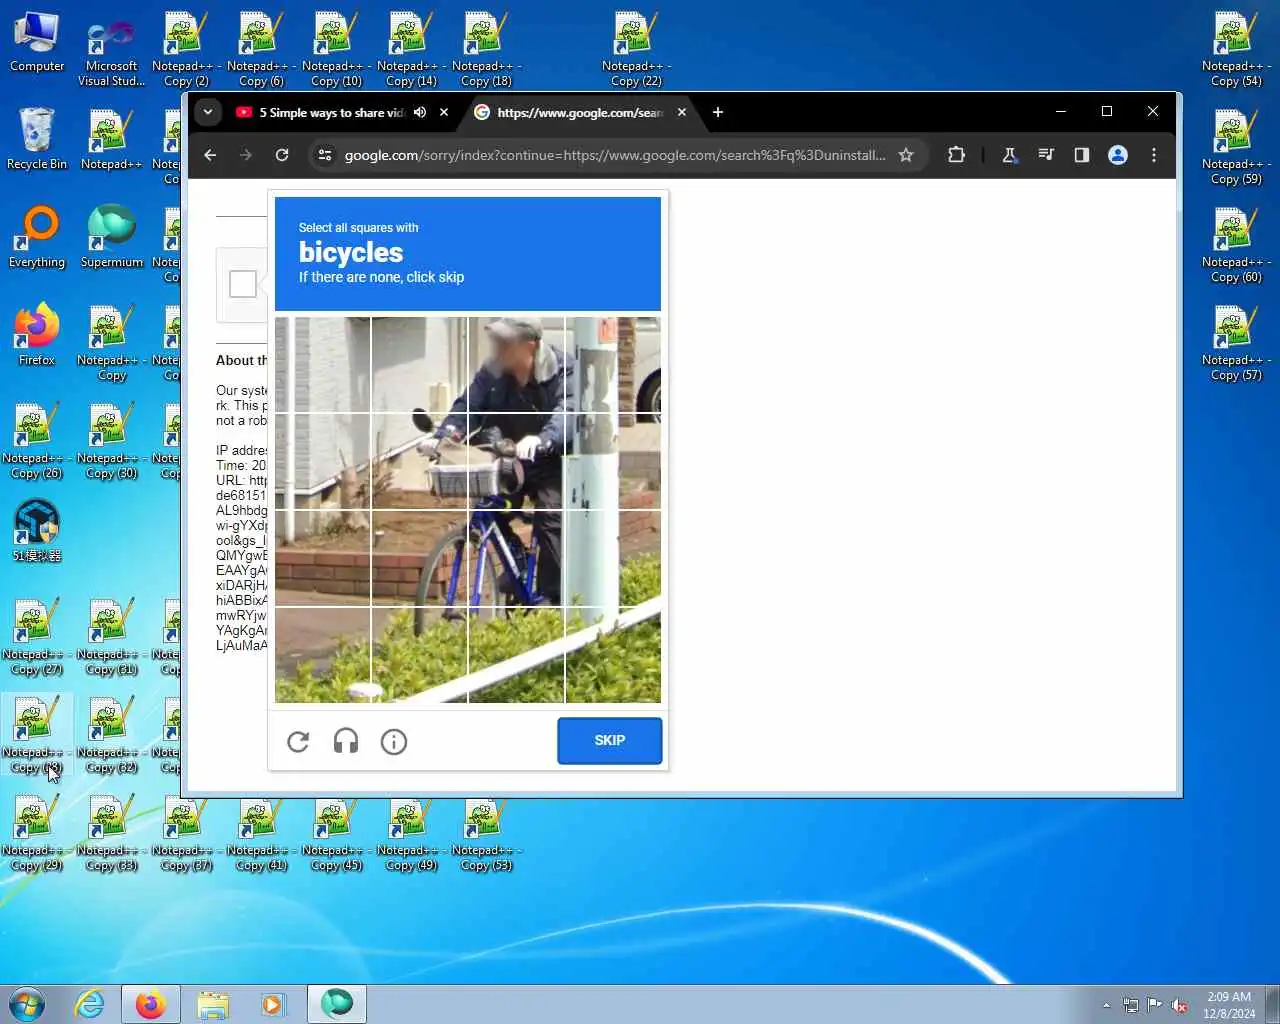Select Notepad++ - Copy (60) desktop icon
This screenshot has height=1024, width=1280.
[x=1237, y=246]
